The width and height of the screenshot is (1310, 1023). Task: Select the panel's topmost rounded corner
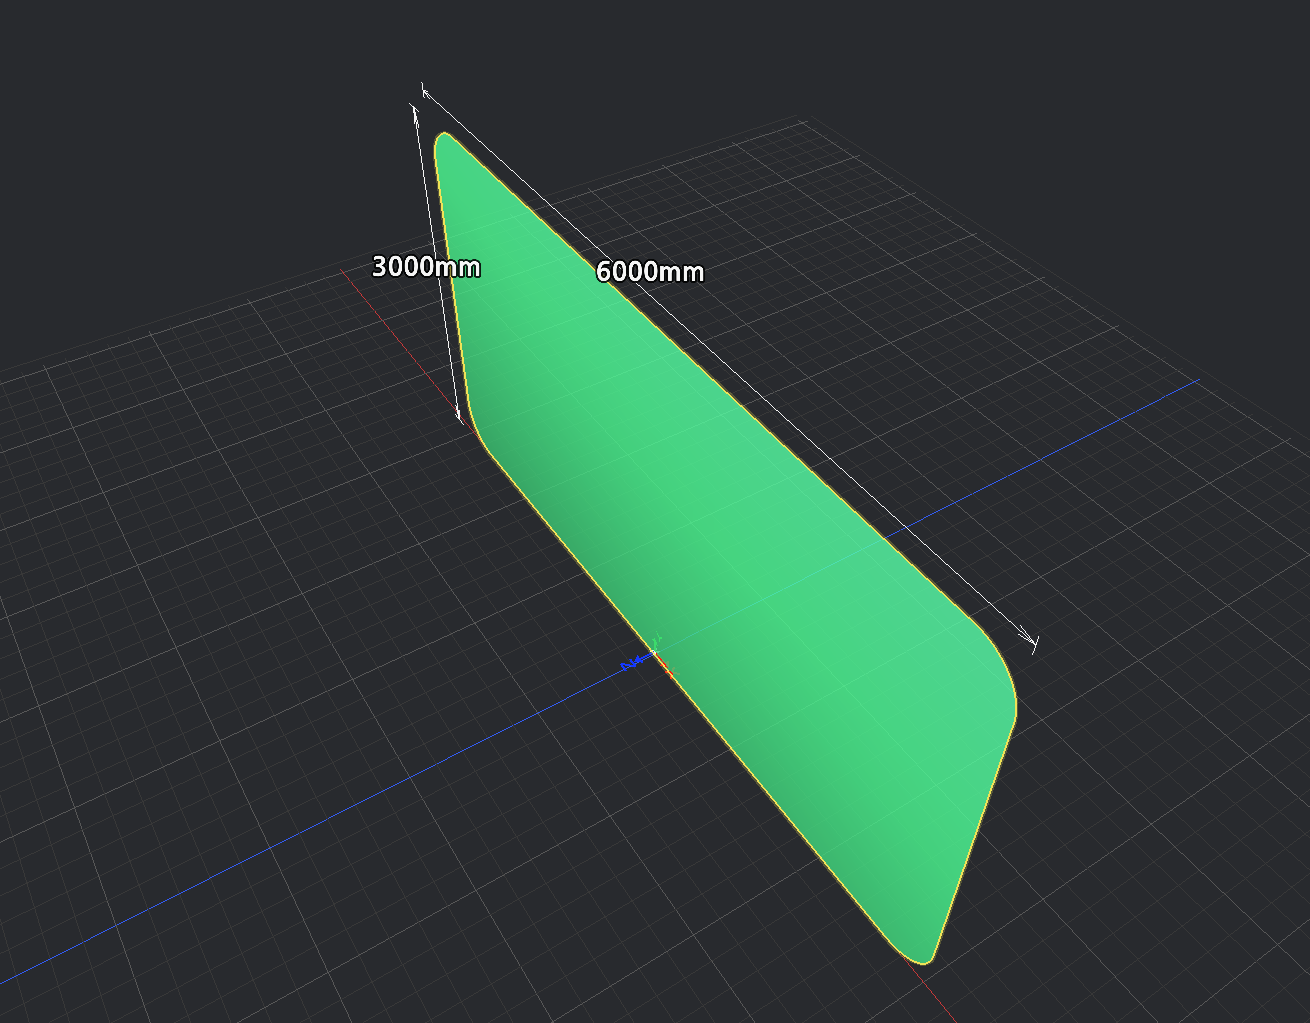coord(444,140)
